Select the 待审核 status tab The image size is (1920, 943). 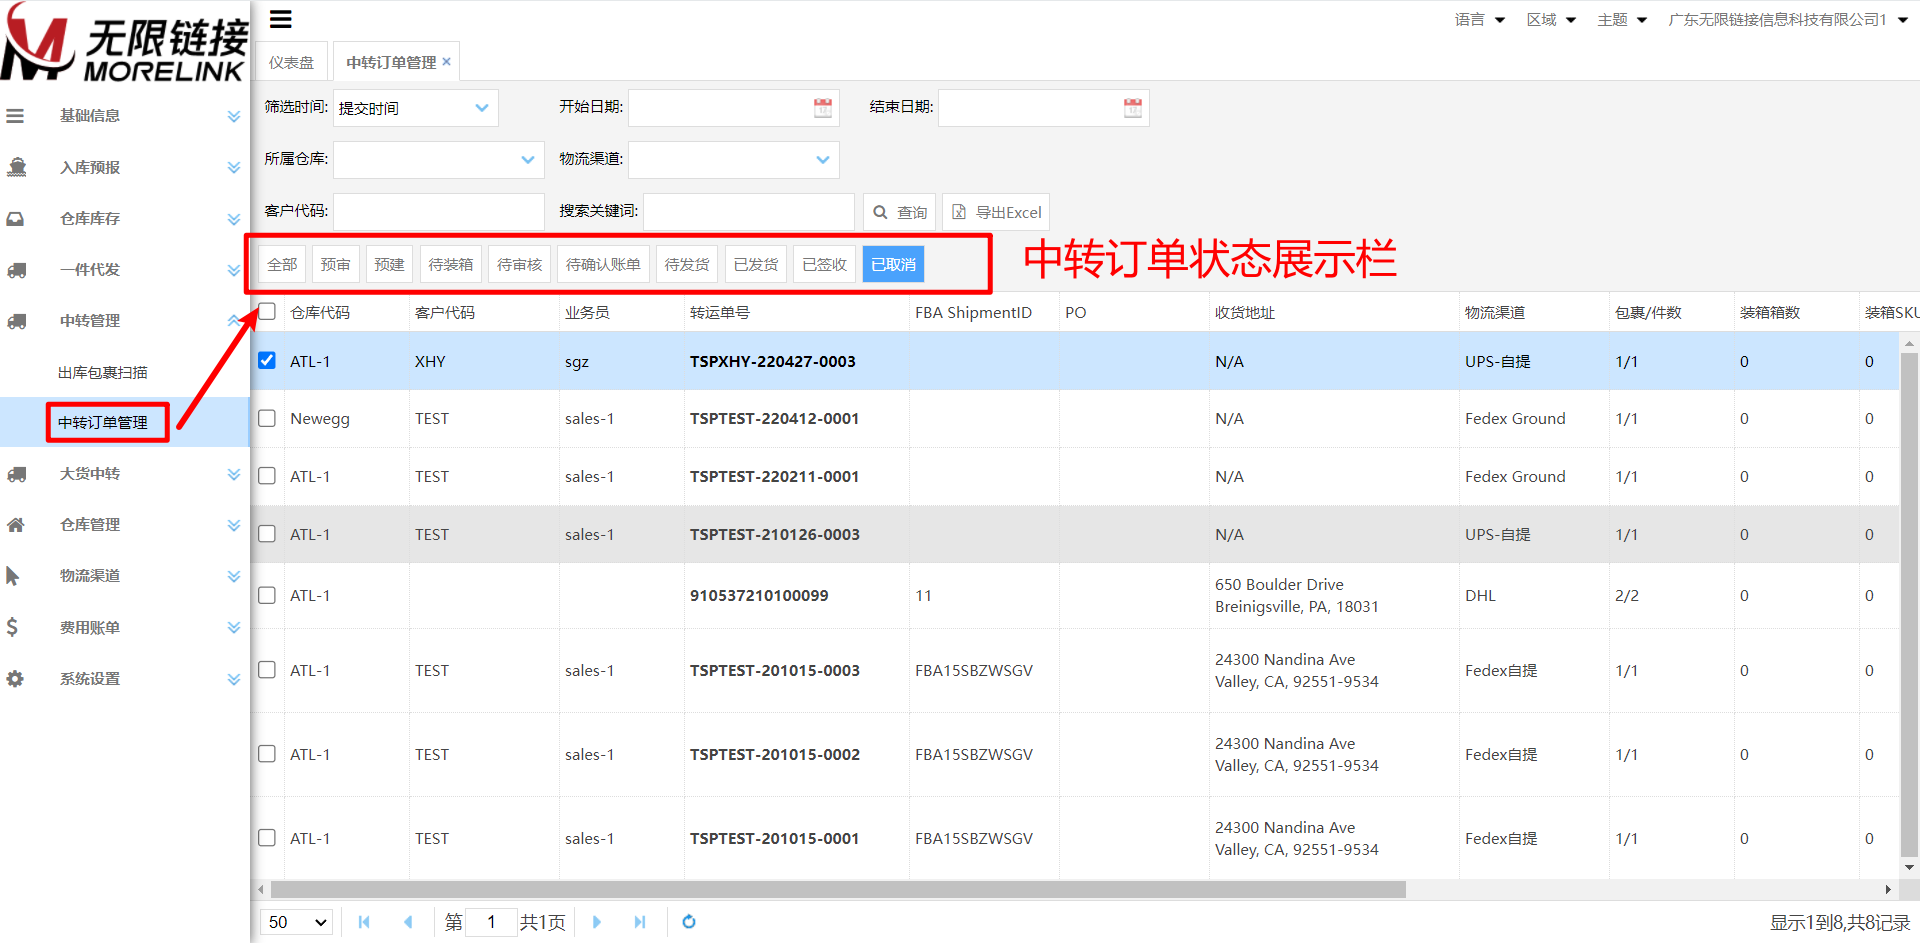(x=519, y=265)
